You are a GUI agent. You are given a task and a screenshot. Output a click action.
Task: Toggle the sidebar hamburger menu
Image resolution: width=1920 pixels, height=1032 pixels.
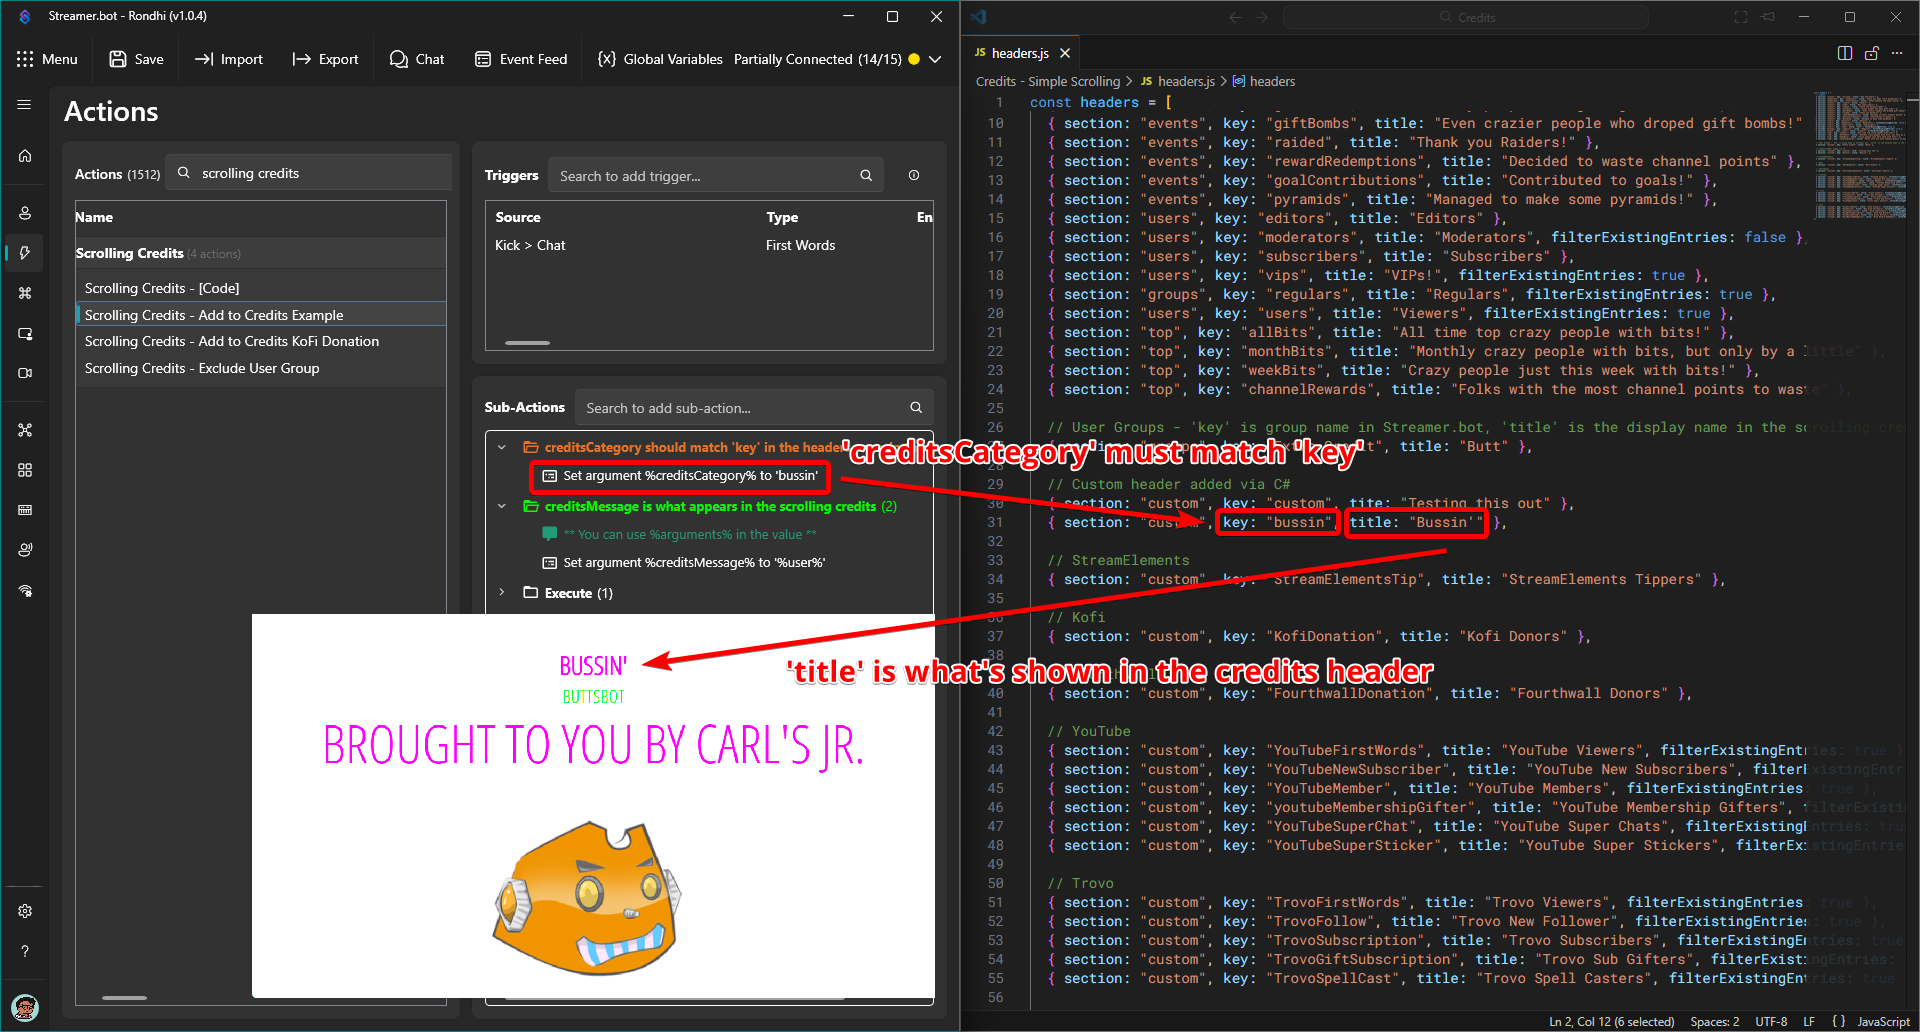click(24, 105)
